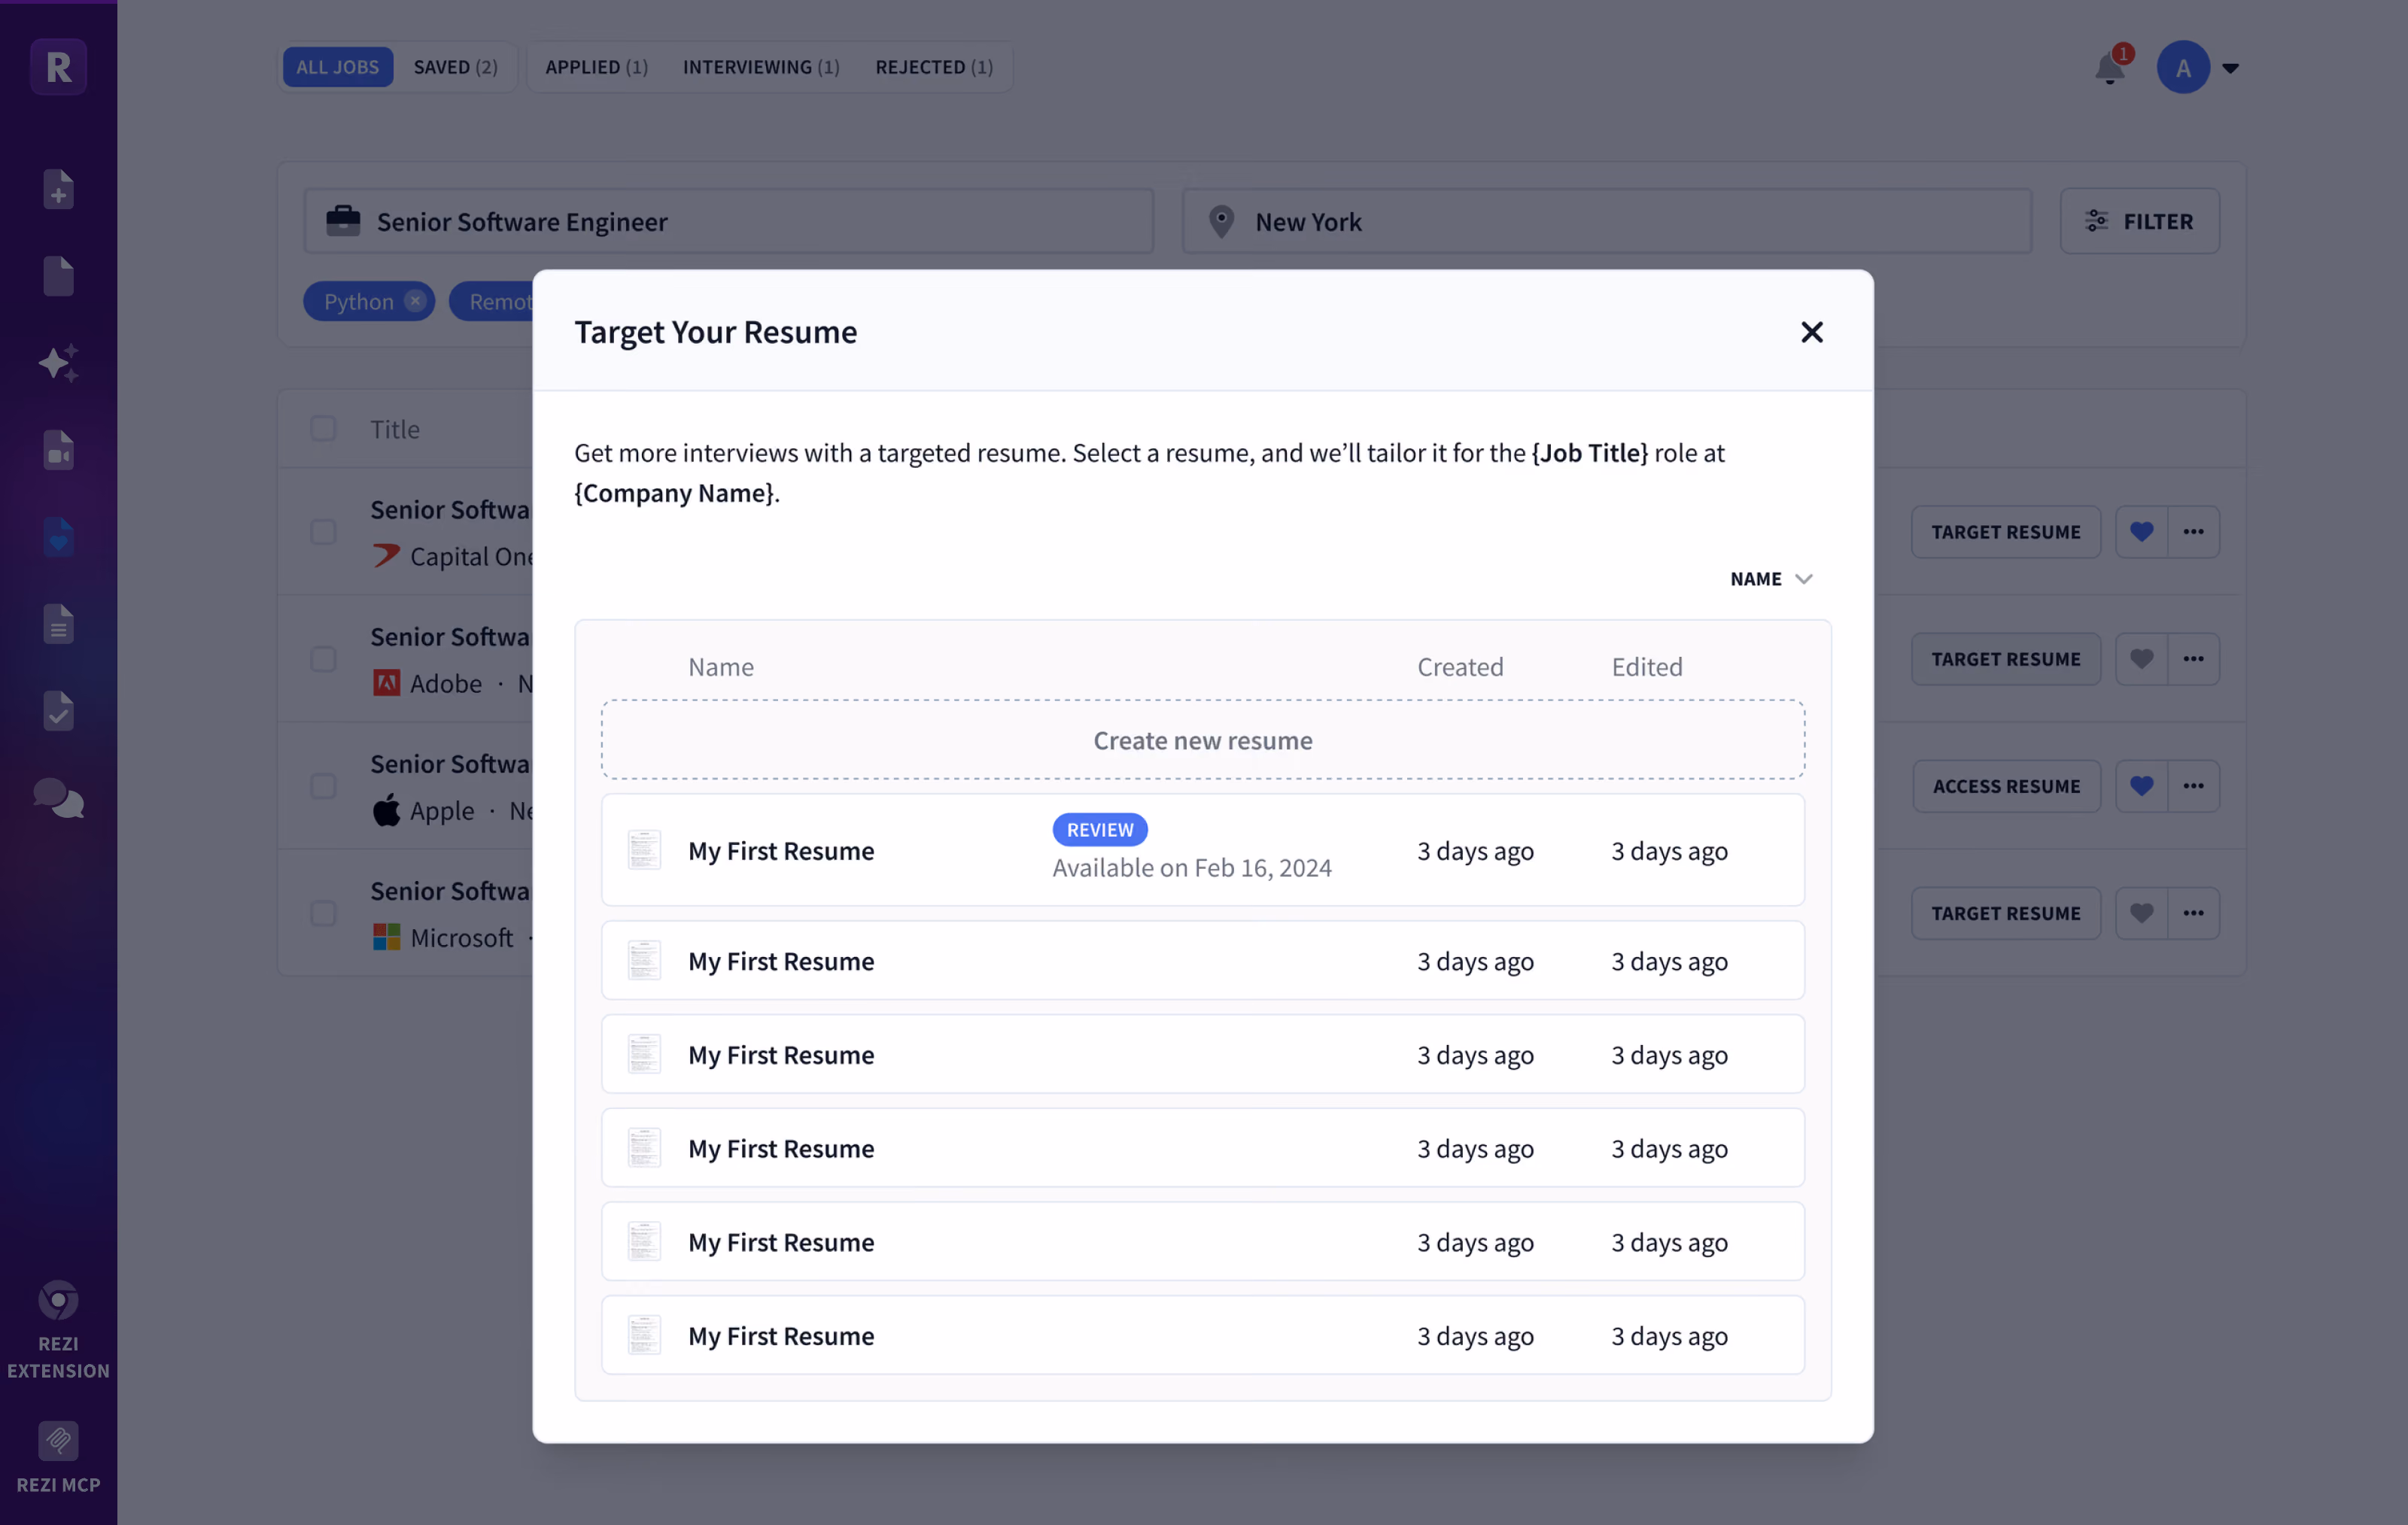This screenshot has width=2408, height=1525.
Task: Unfavorite the Apple job heart
Action: click(2141, 786)
